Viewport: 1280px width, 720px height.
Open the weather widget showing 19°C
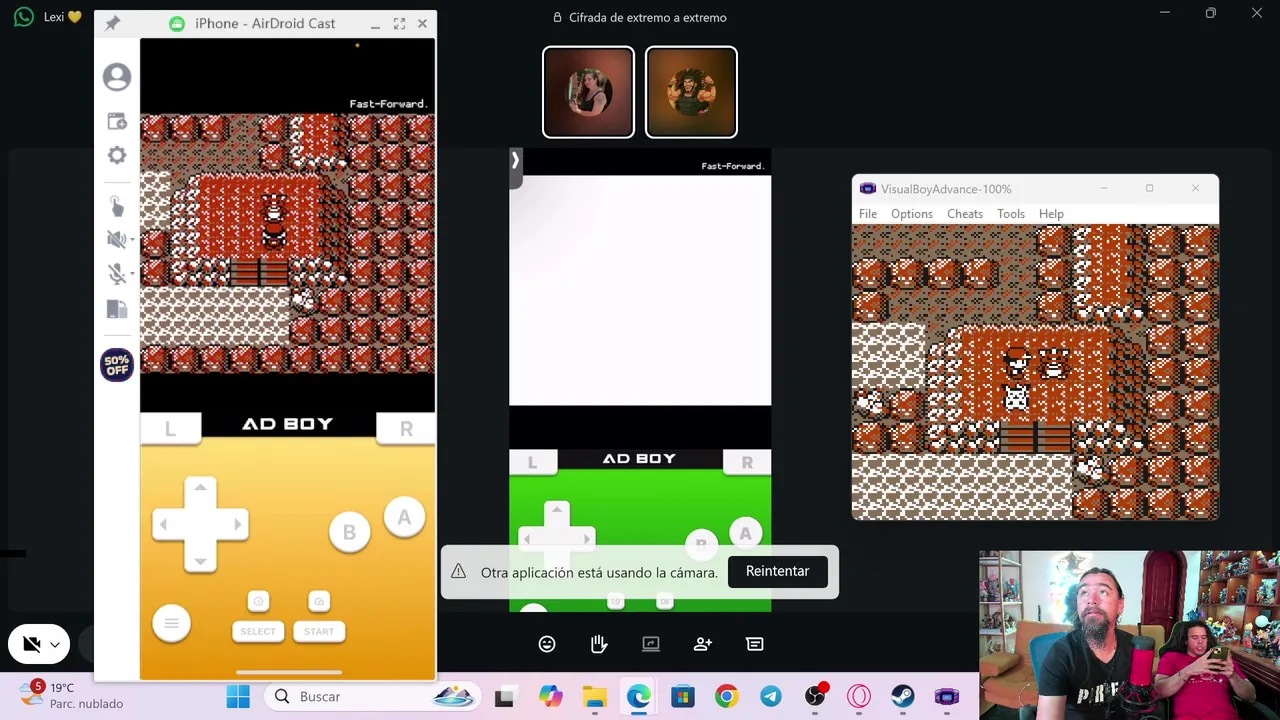click(x=70, y=696)
